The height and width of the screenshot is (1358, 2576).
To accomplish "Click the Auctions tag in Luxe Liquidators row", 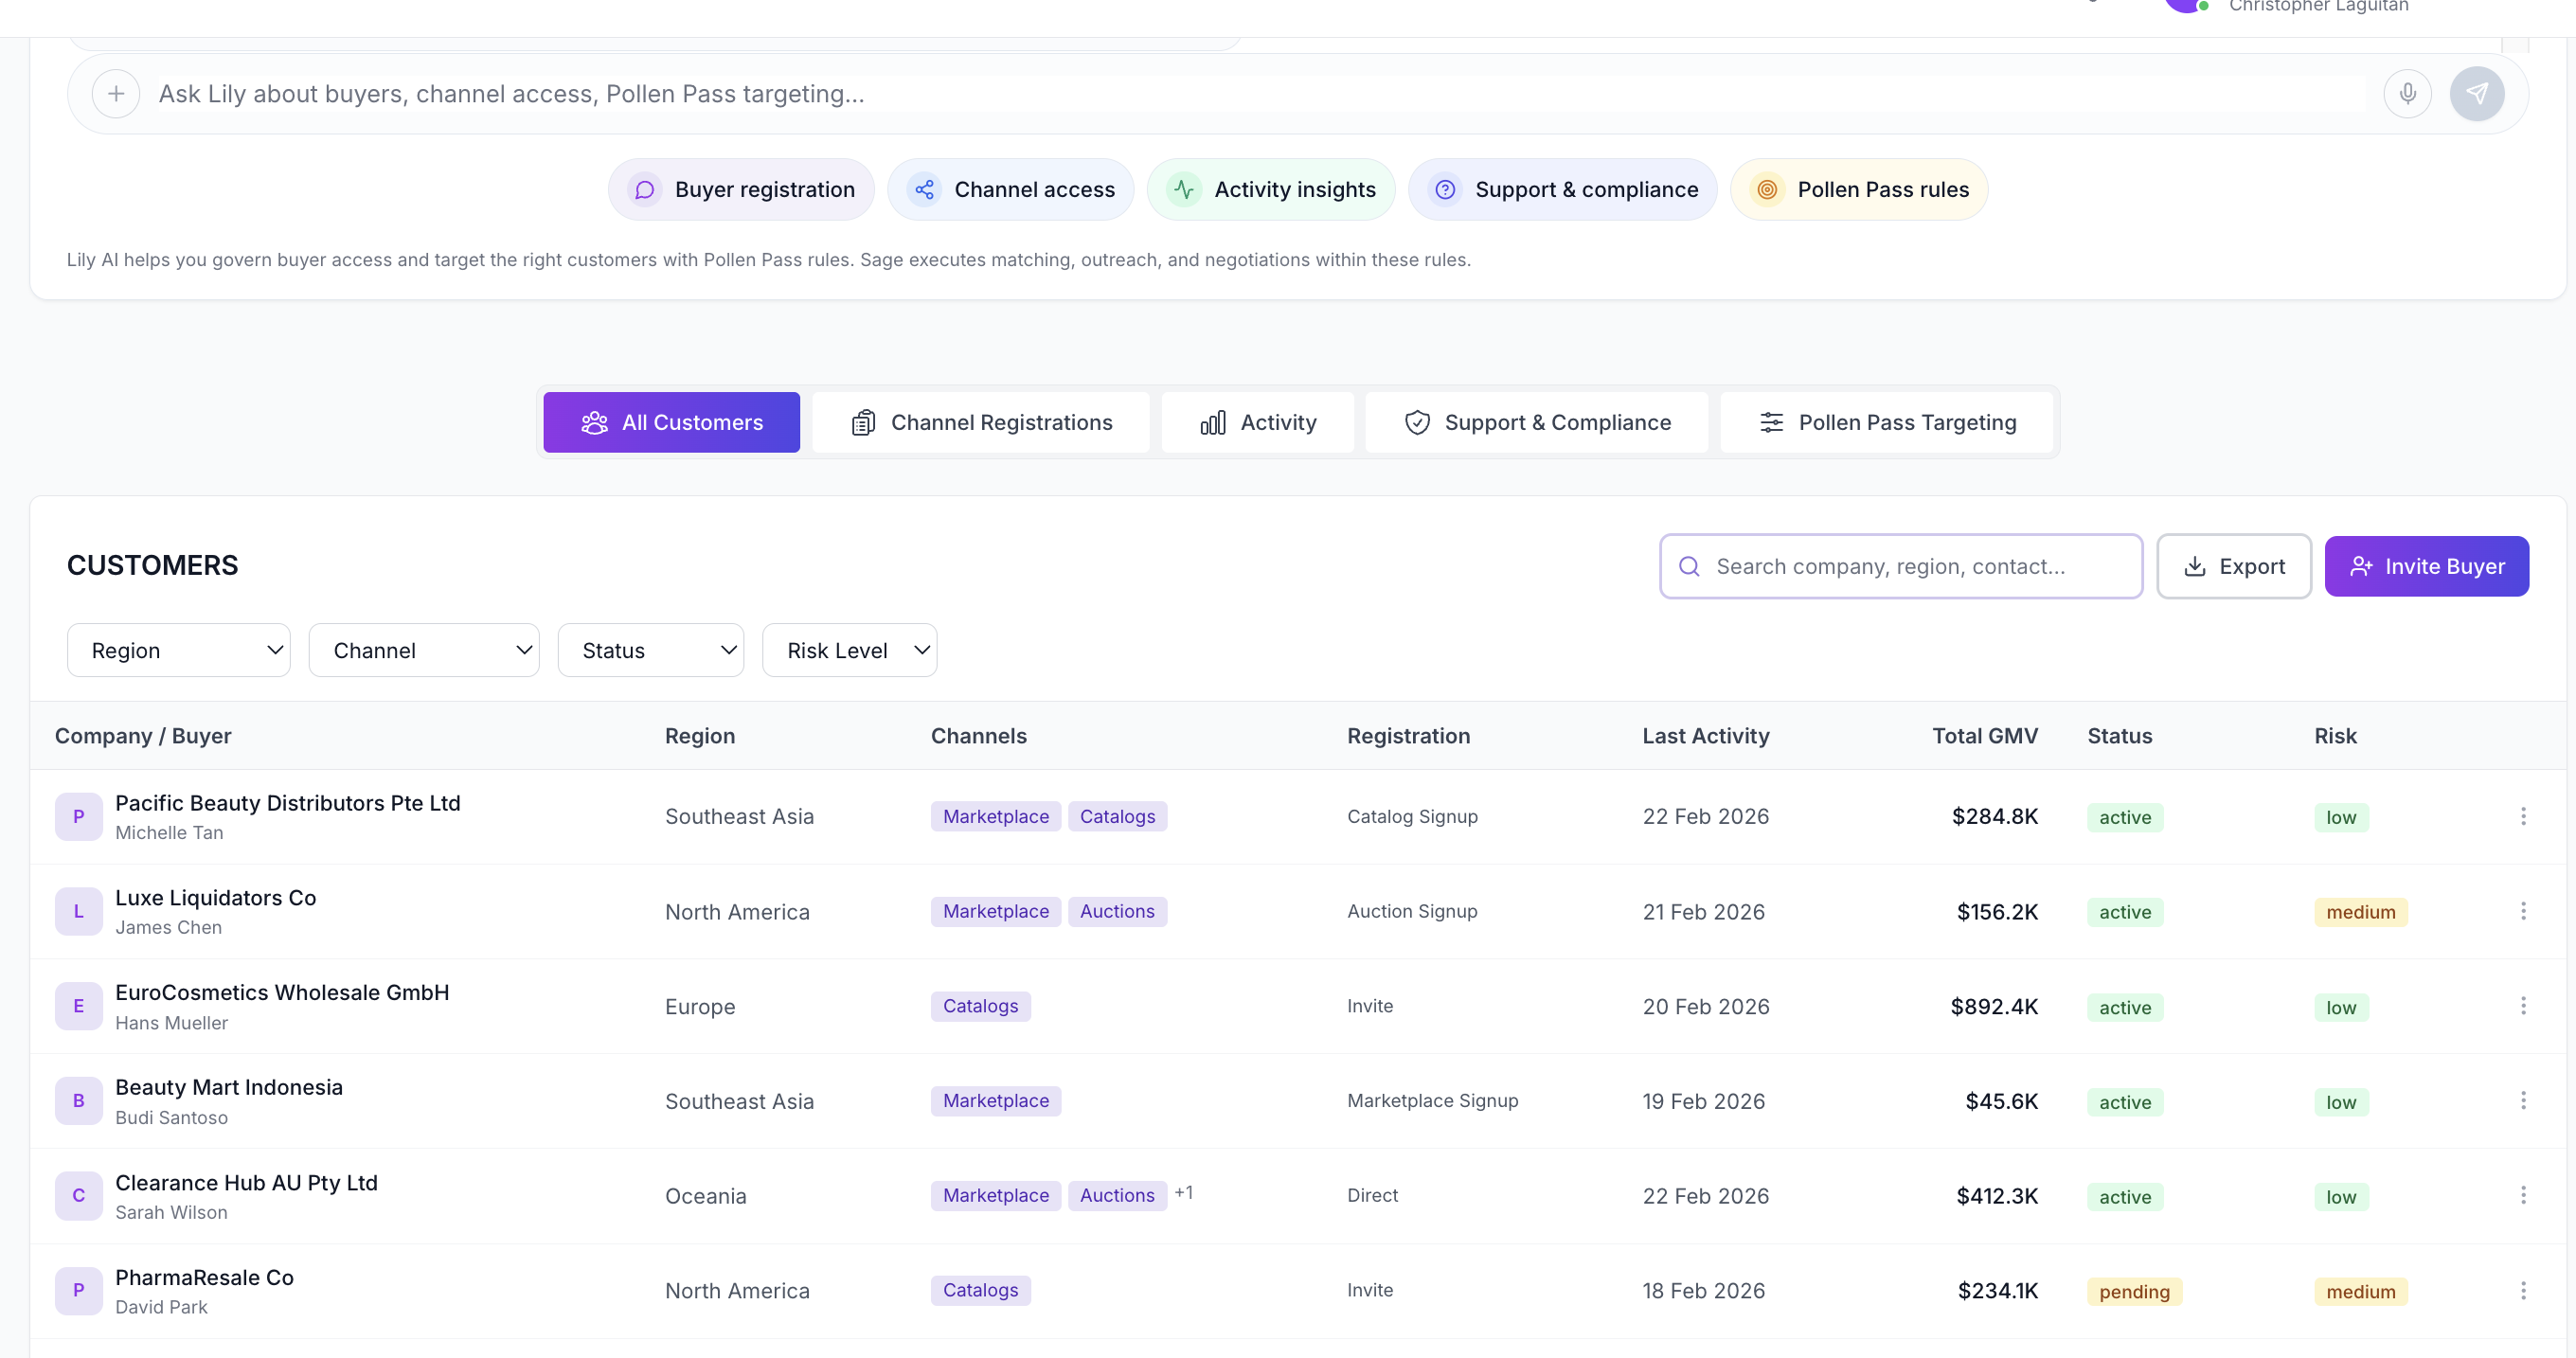I will point(1117,911).
